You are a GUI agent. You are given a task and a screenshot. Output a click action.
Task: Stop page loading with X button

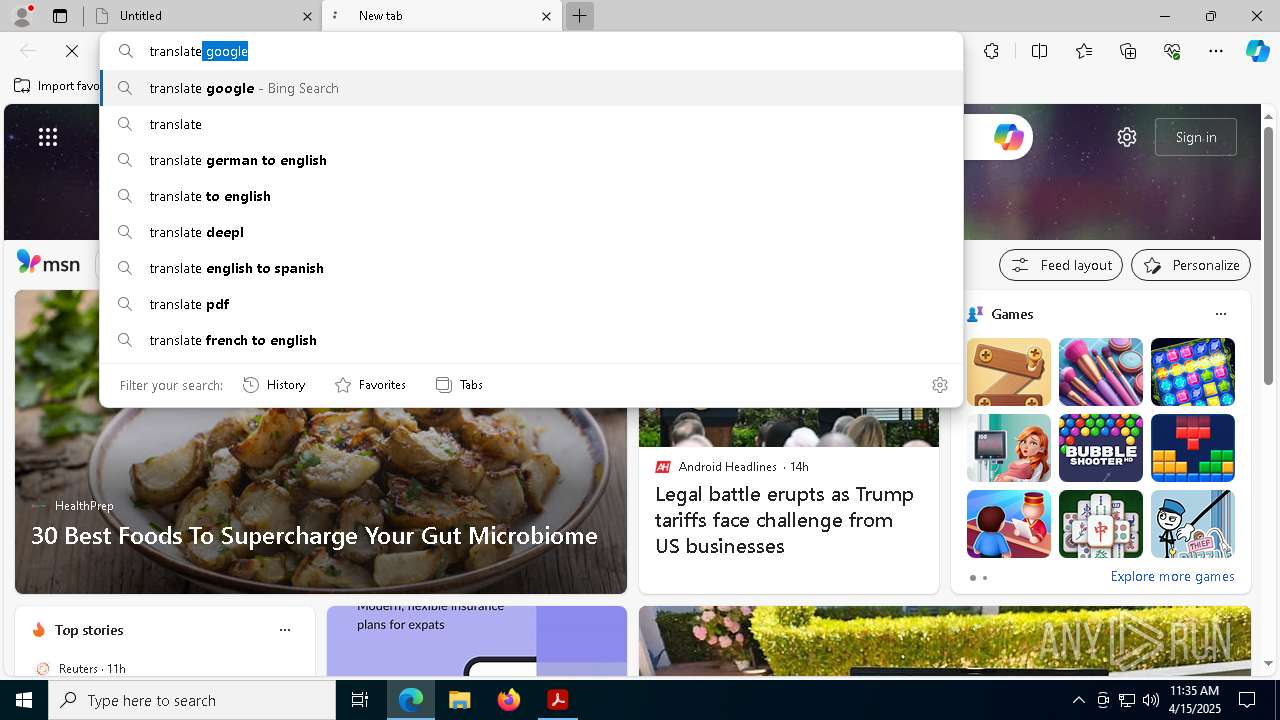click(72, 51)
